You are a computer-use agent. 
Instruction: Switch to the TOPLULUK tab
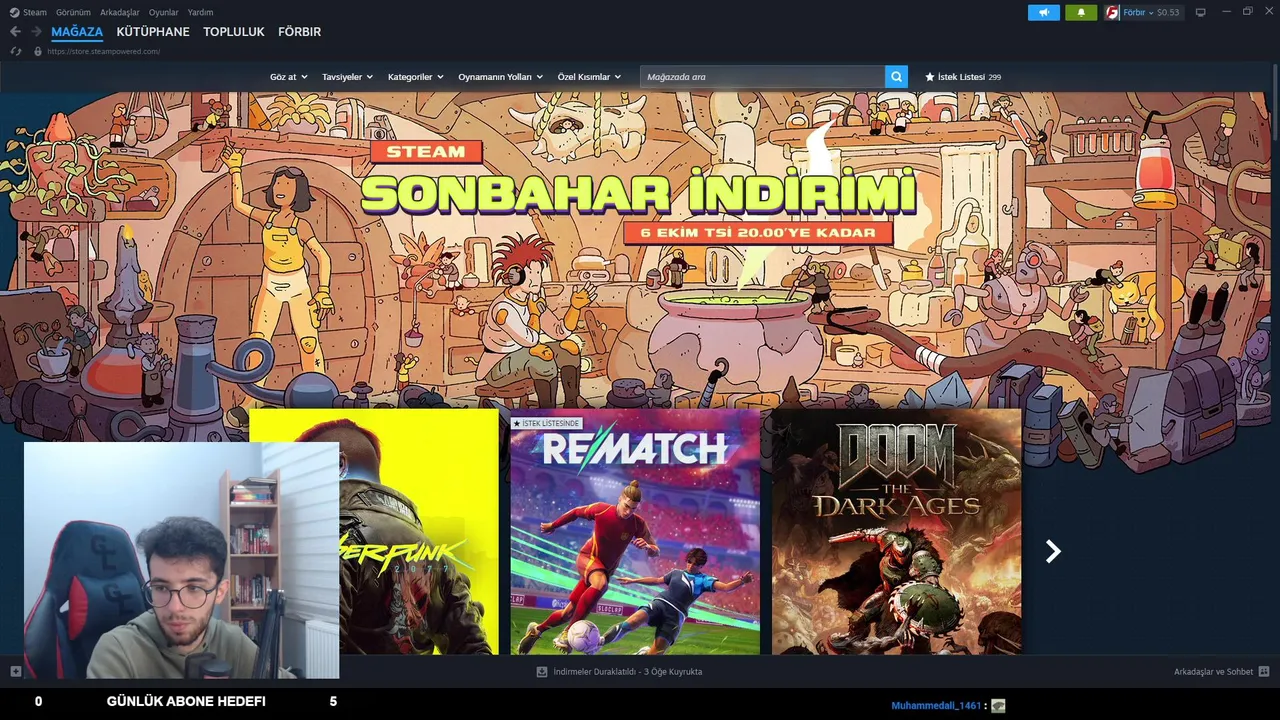(234, 32)
